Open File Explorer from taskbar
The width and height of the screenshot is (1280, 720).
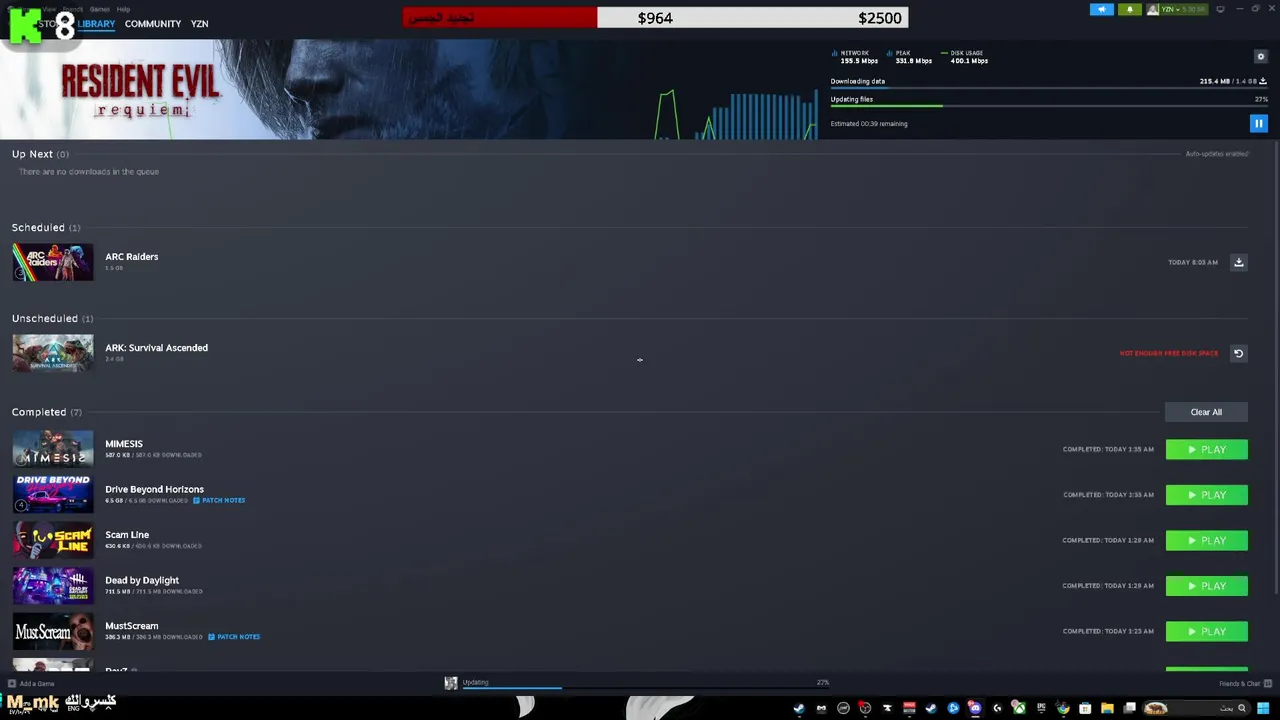(1107, 708)
